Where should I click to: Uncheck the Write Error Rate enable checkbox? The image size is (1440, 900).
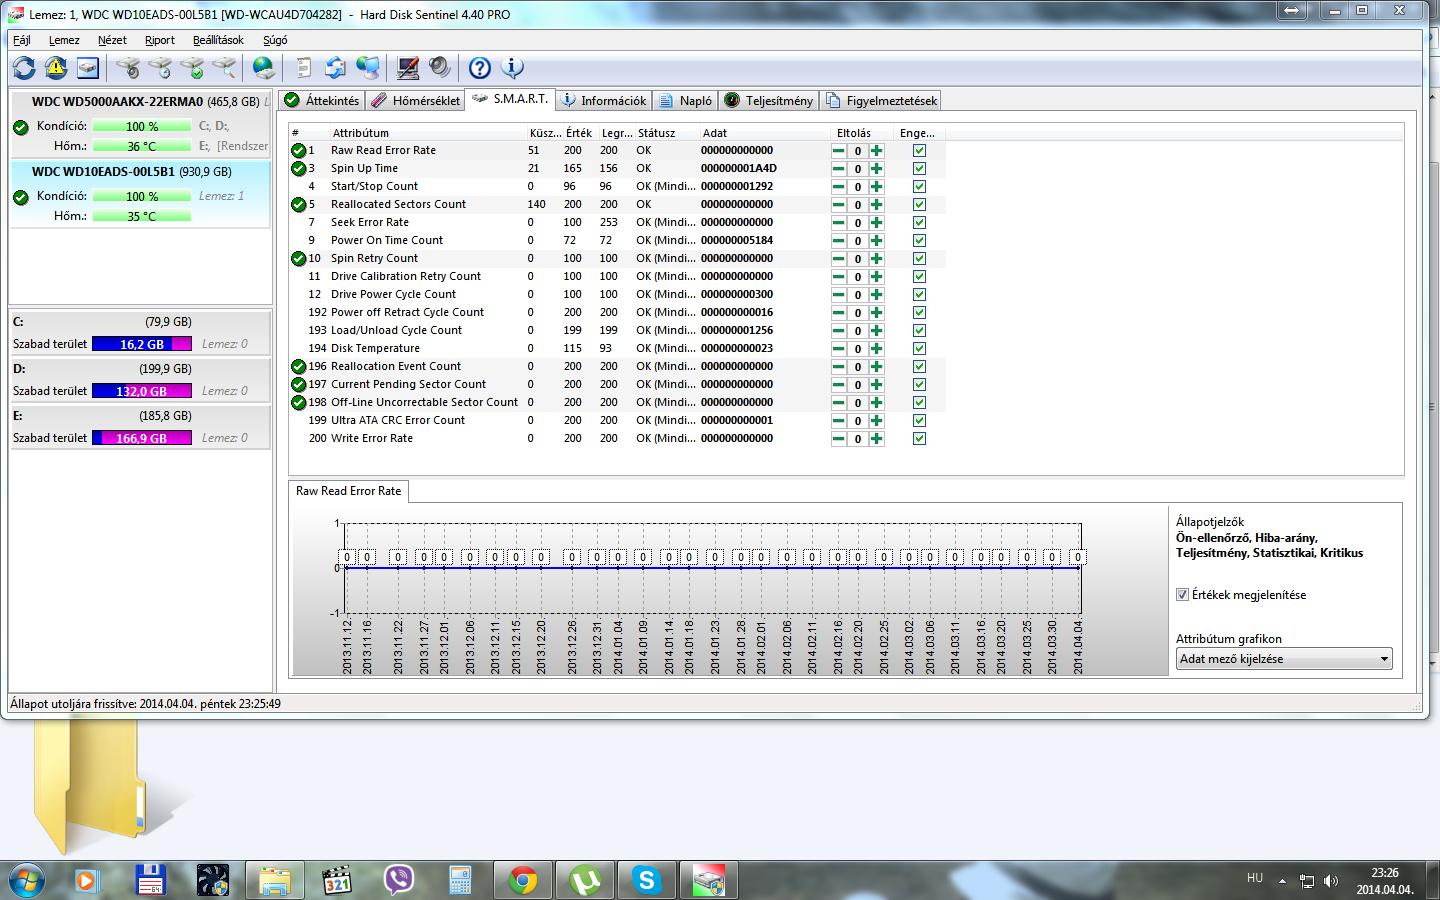[919, 439]
